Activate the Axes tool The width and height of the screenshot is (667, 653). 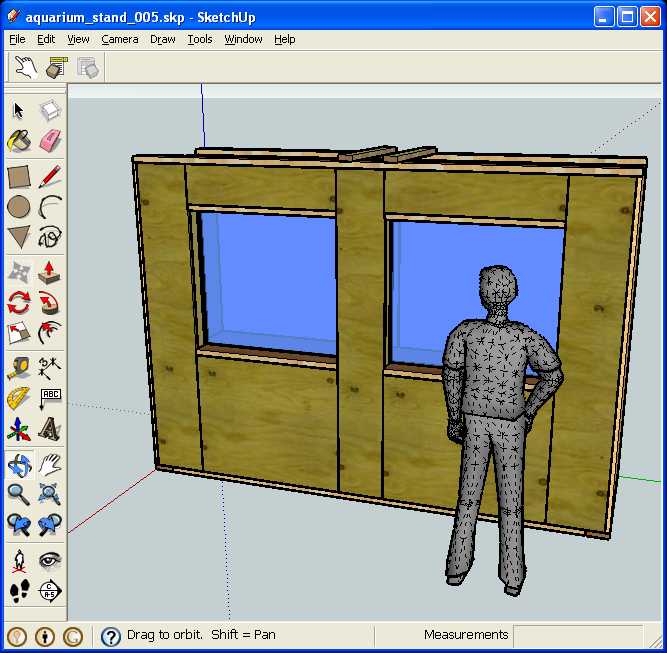pos(19,429)
